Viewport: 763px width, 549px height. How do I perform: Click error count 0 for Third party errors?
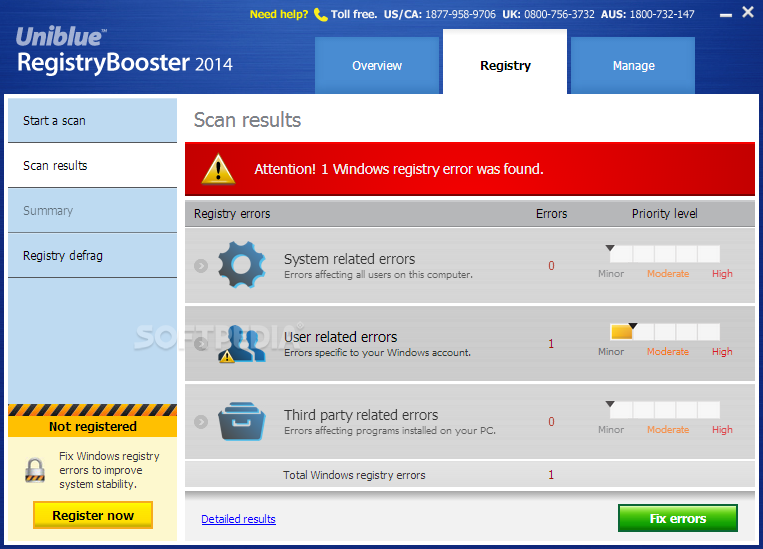(551, 422)
